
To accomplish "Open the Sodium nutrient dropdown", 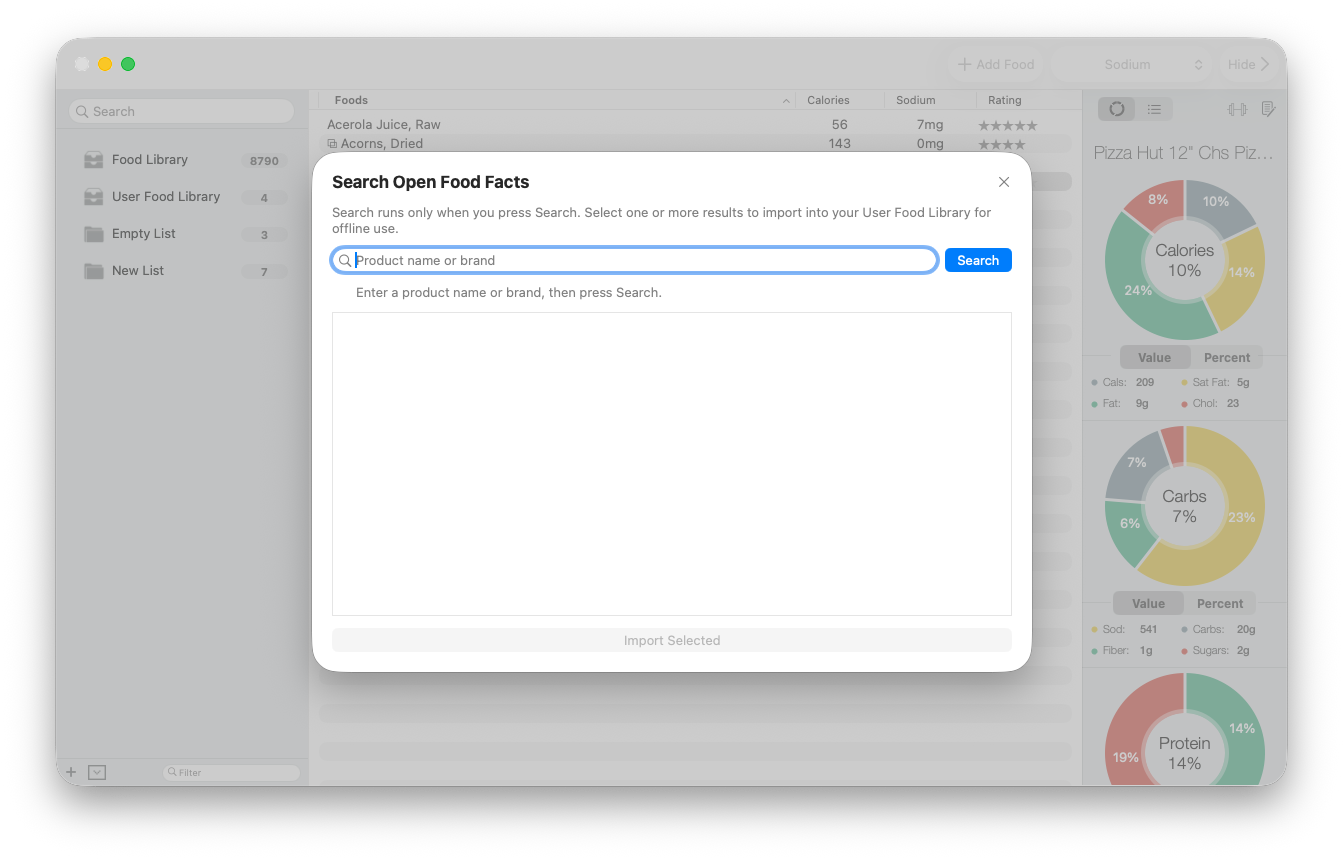I will coord(1132,64).
